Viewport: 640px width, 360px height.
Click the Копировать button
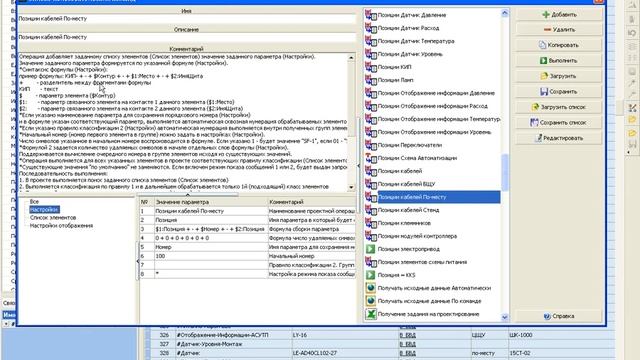point(559,45)
